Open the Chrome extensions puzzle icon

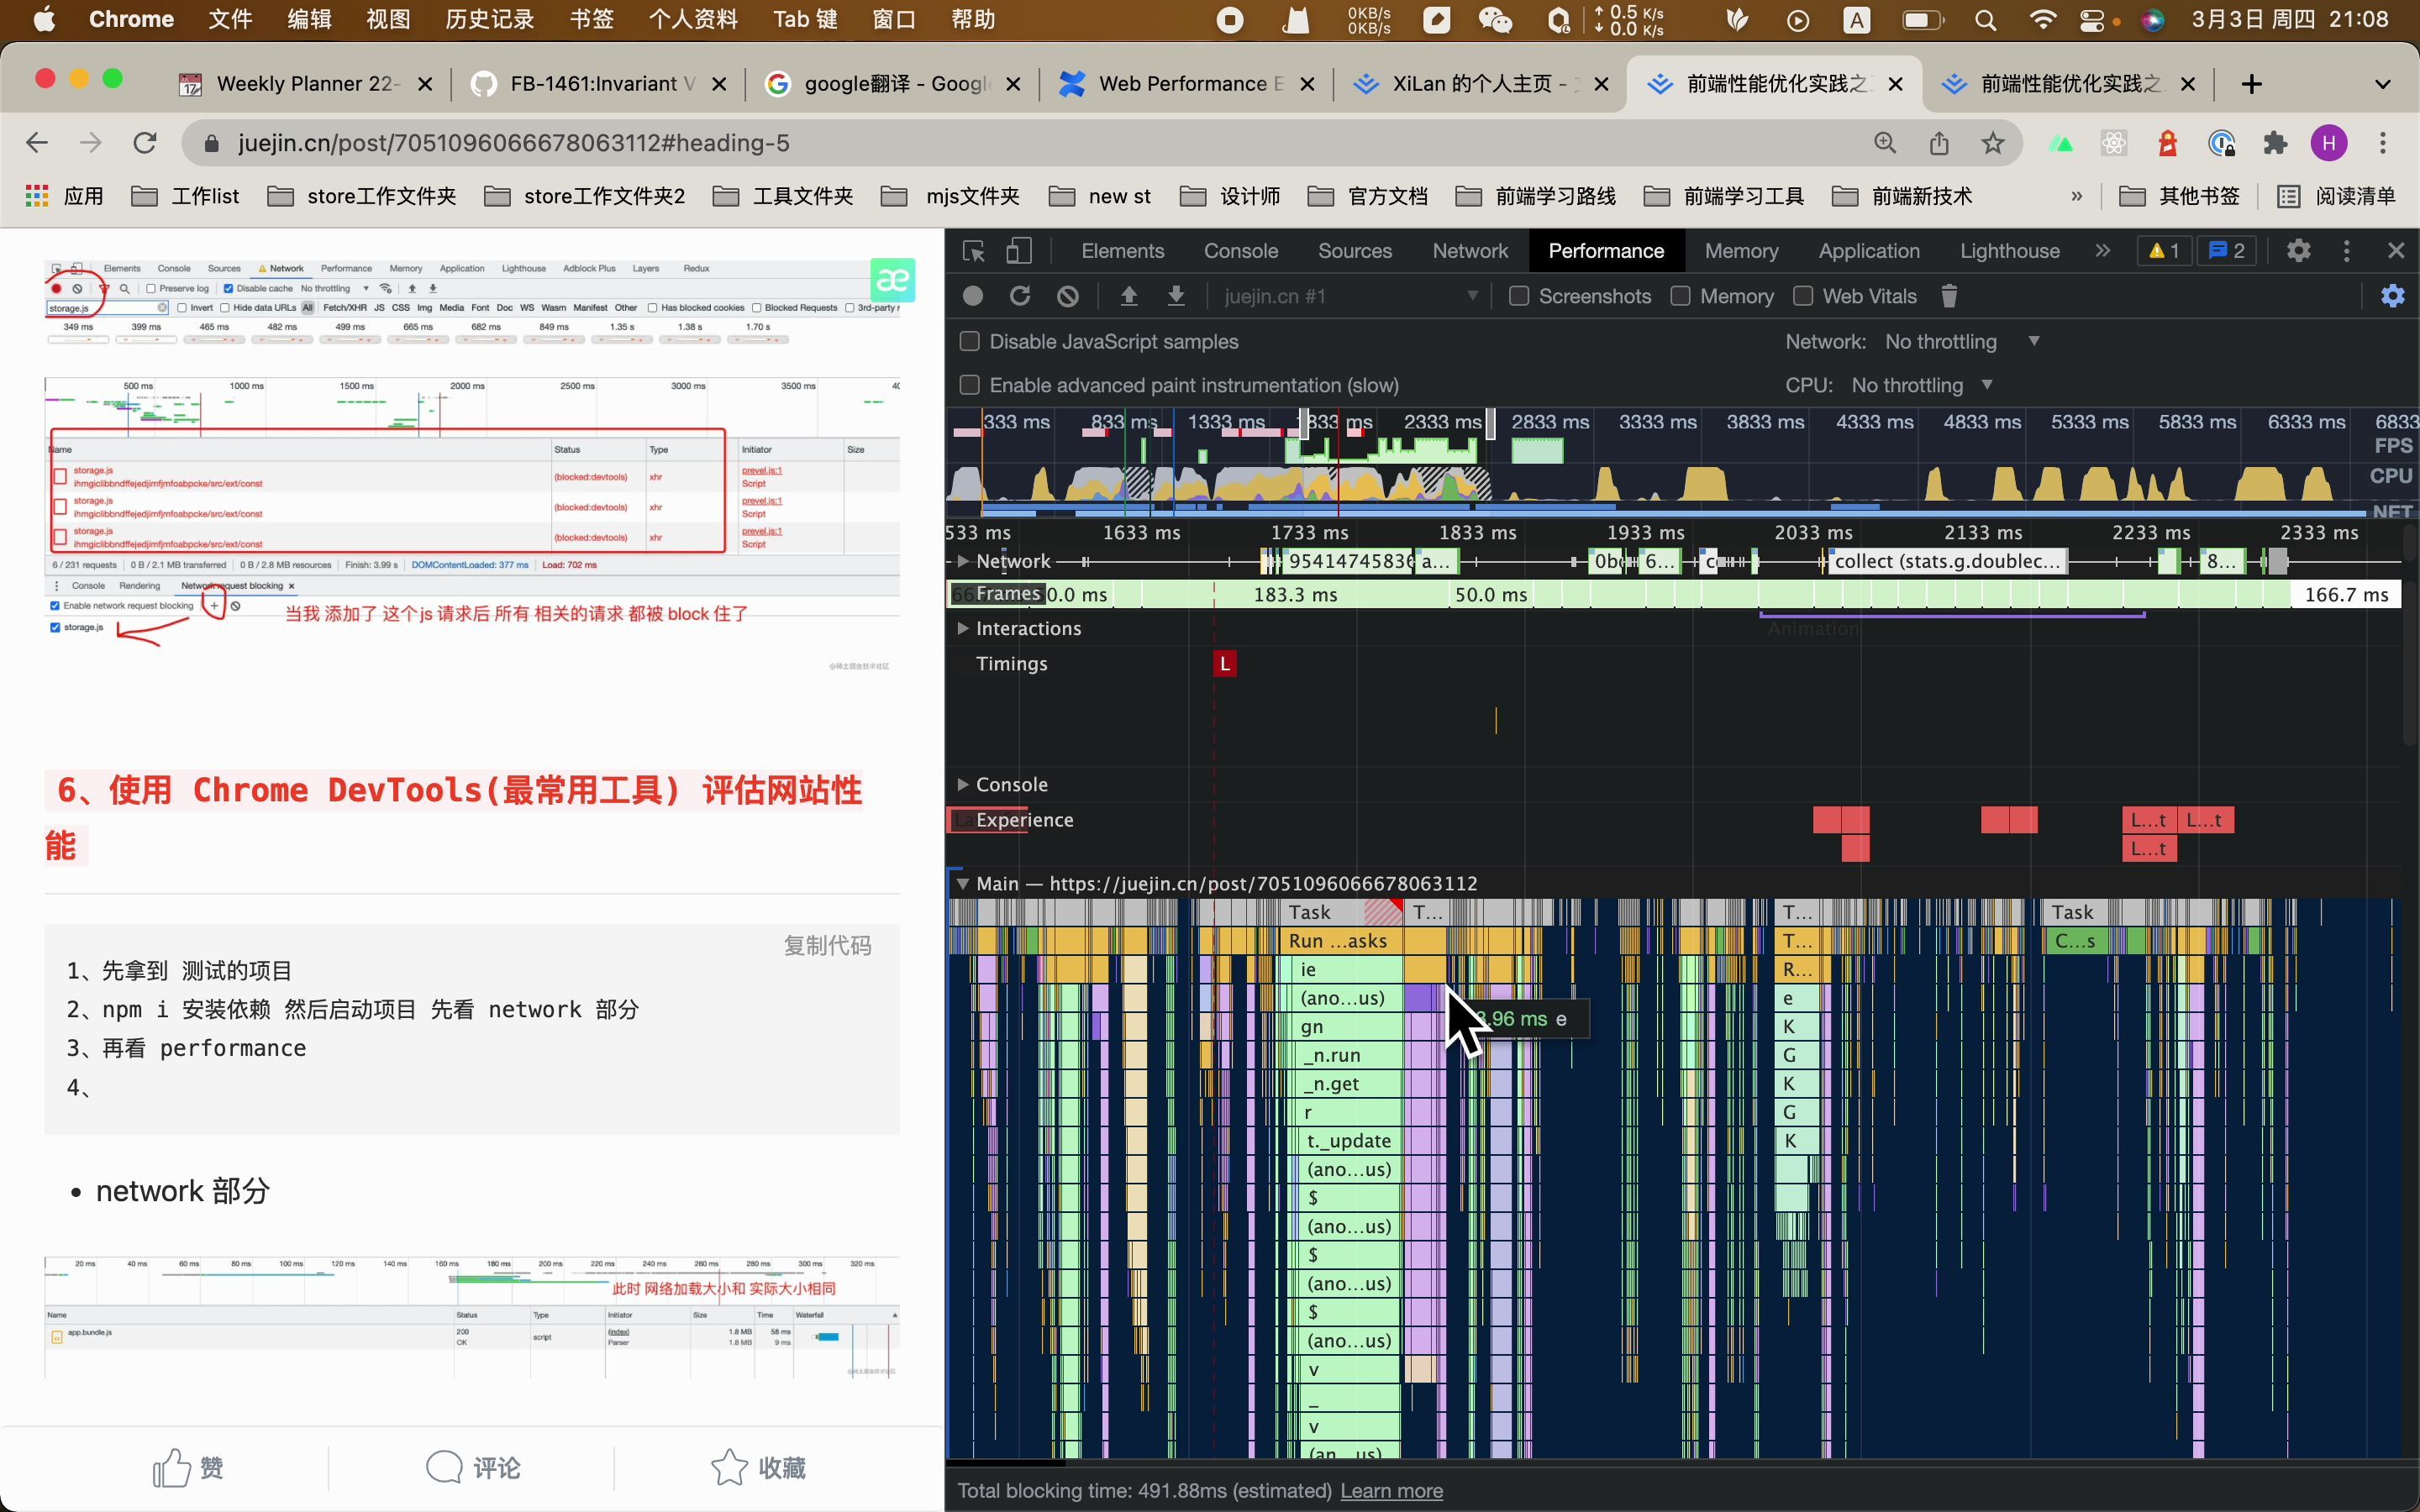(2275, 143)
